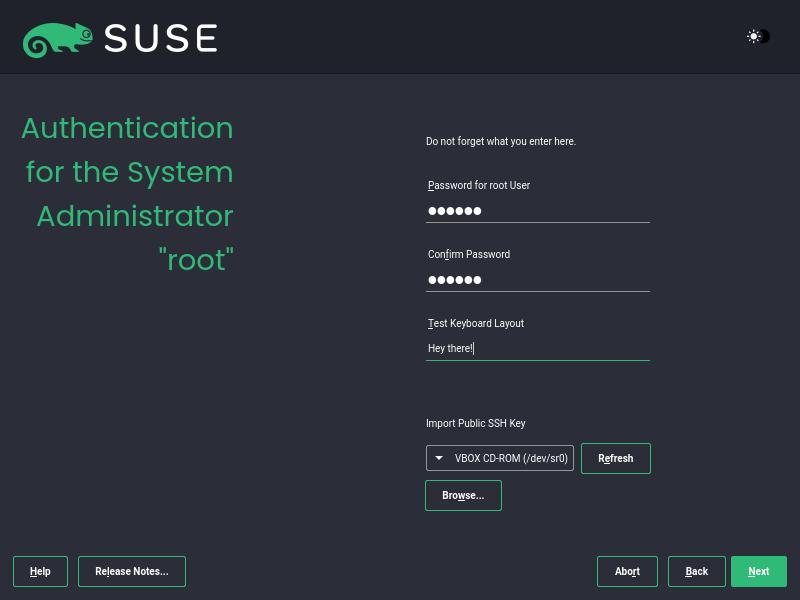Click the 'Do not forget what you enter here.' text
The height and width of the screenshot is (600, 800).
pyautogui.click(x=501, y=141)
